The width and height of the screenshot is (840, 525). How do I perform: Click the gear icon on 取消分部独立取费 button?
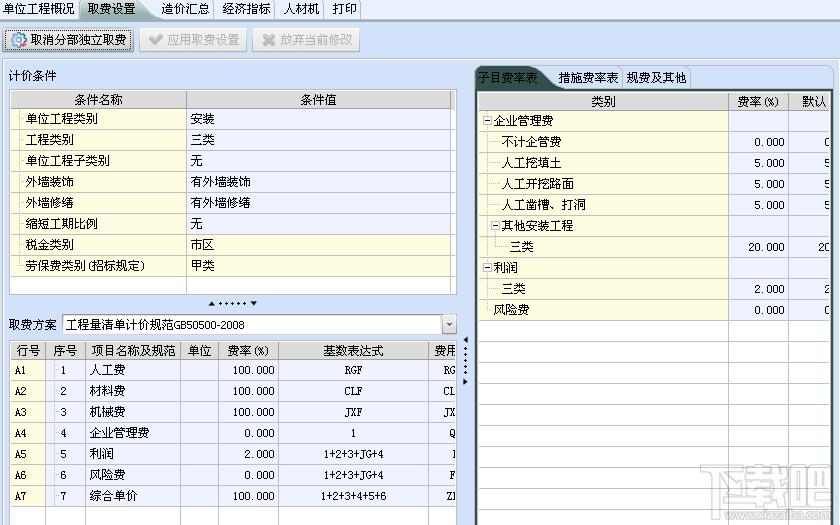pos(19,40)
